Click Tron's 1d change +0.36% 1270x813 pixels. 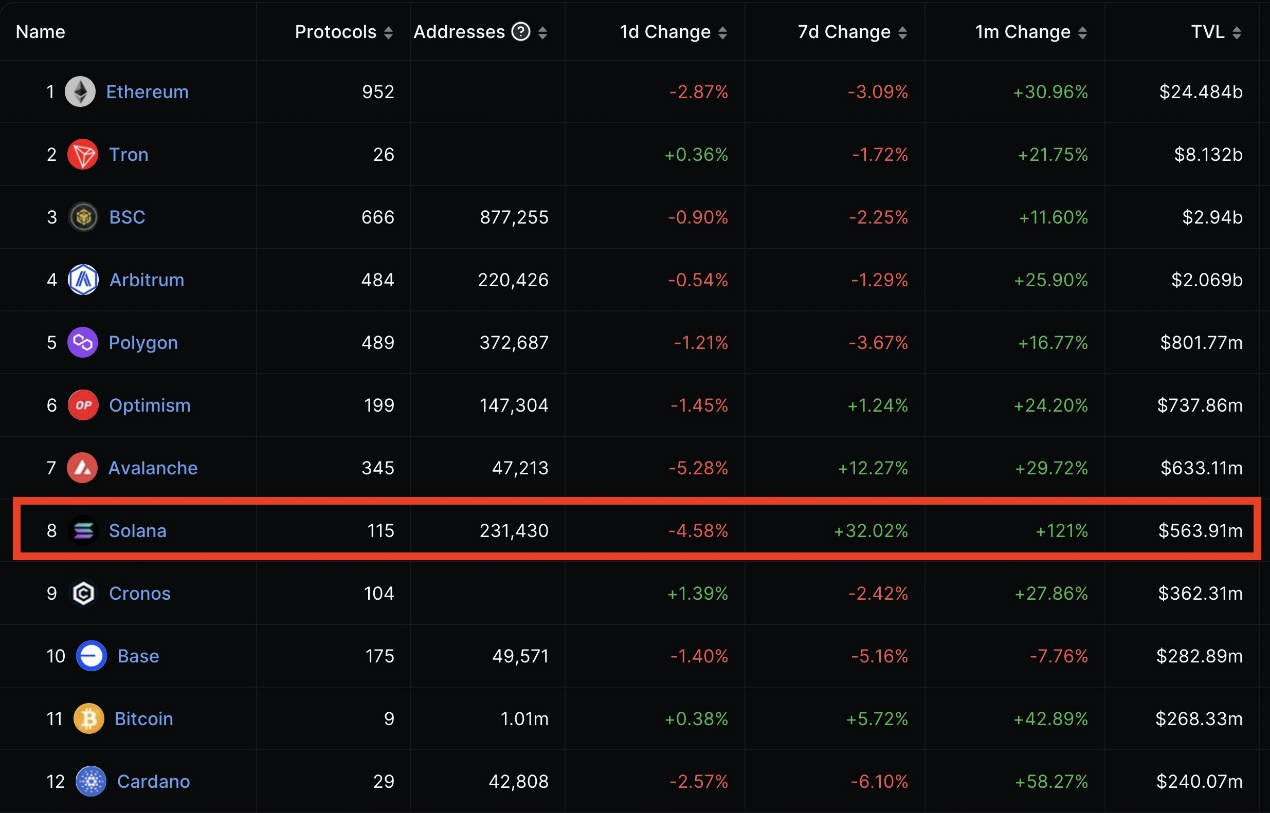[696, 155]
